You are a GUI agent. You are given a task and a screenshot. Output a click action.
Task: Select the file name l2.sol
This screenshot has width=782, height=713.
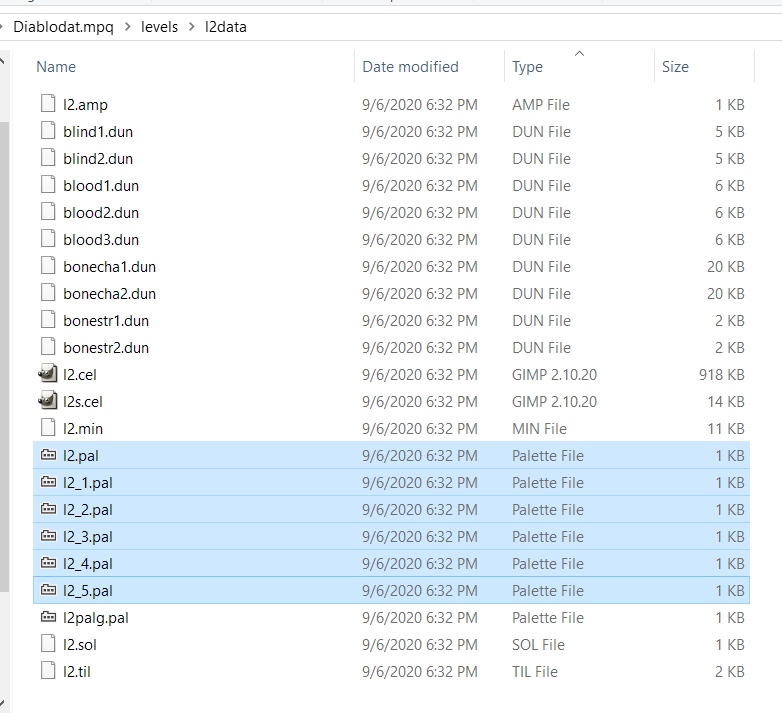click(79, 644)
